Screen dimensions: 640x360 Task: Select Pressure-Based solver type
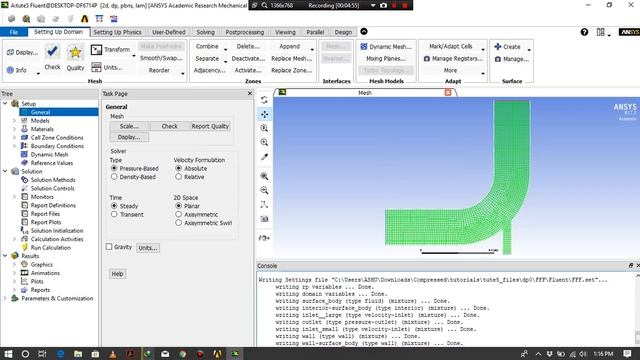114,168
